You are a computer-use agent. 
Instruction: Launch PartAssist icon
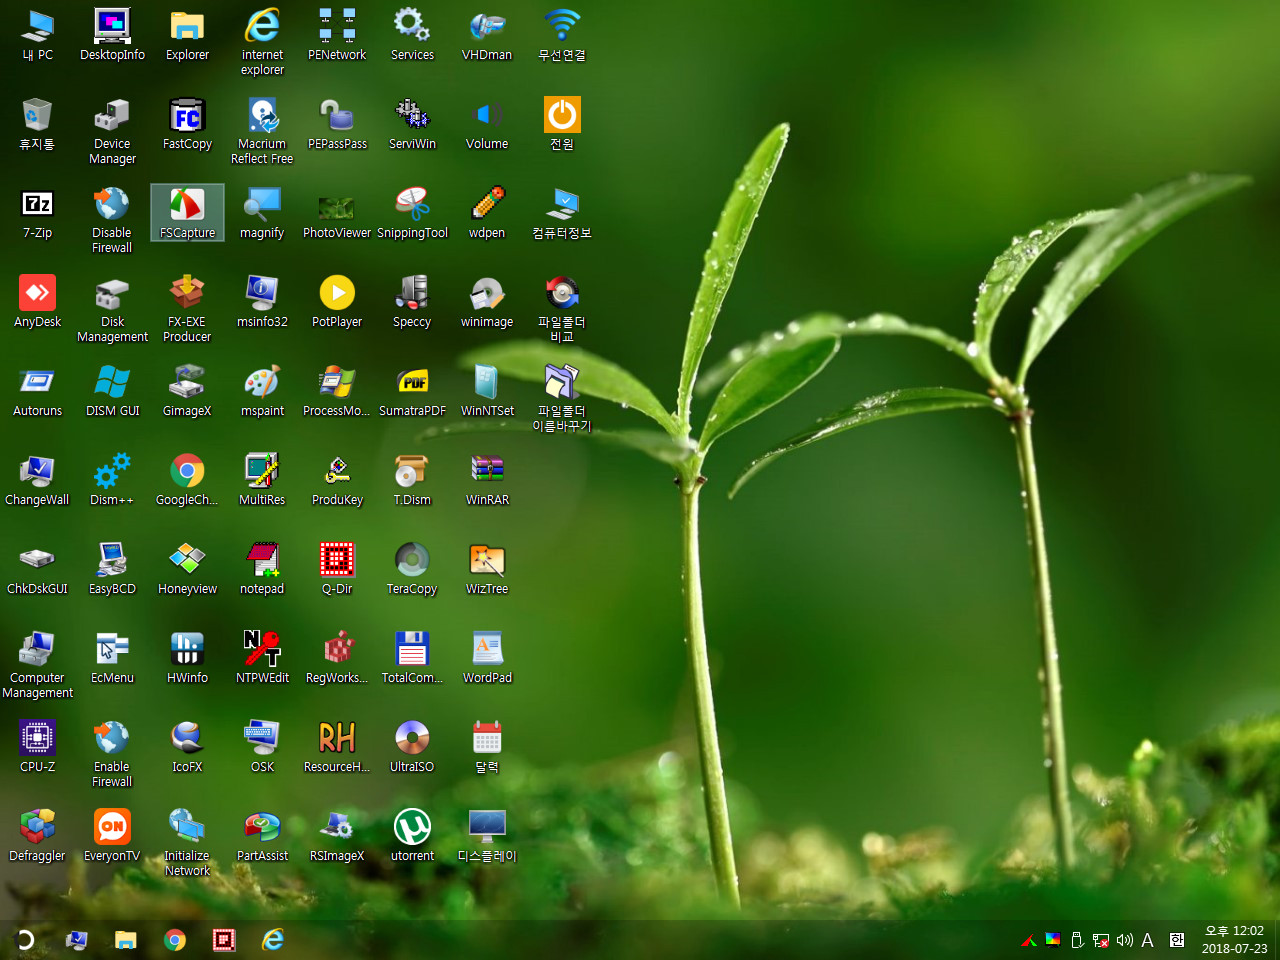pos(262,836)
